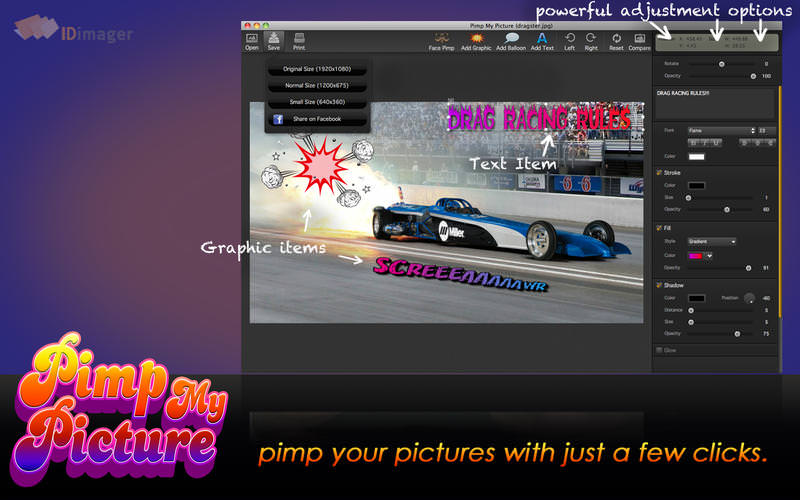Toggle italic text formatting button

point(705,143)
